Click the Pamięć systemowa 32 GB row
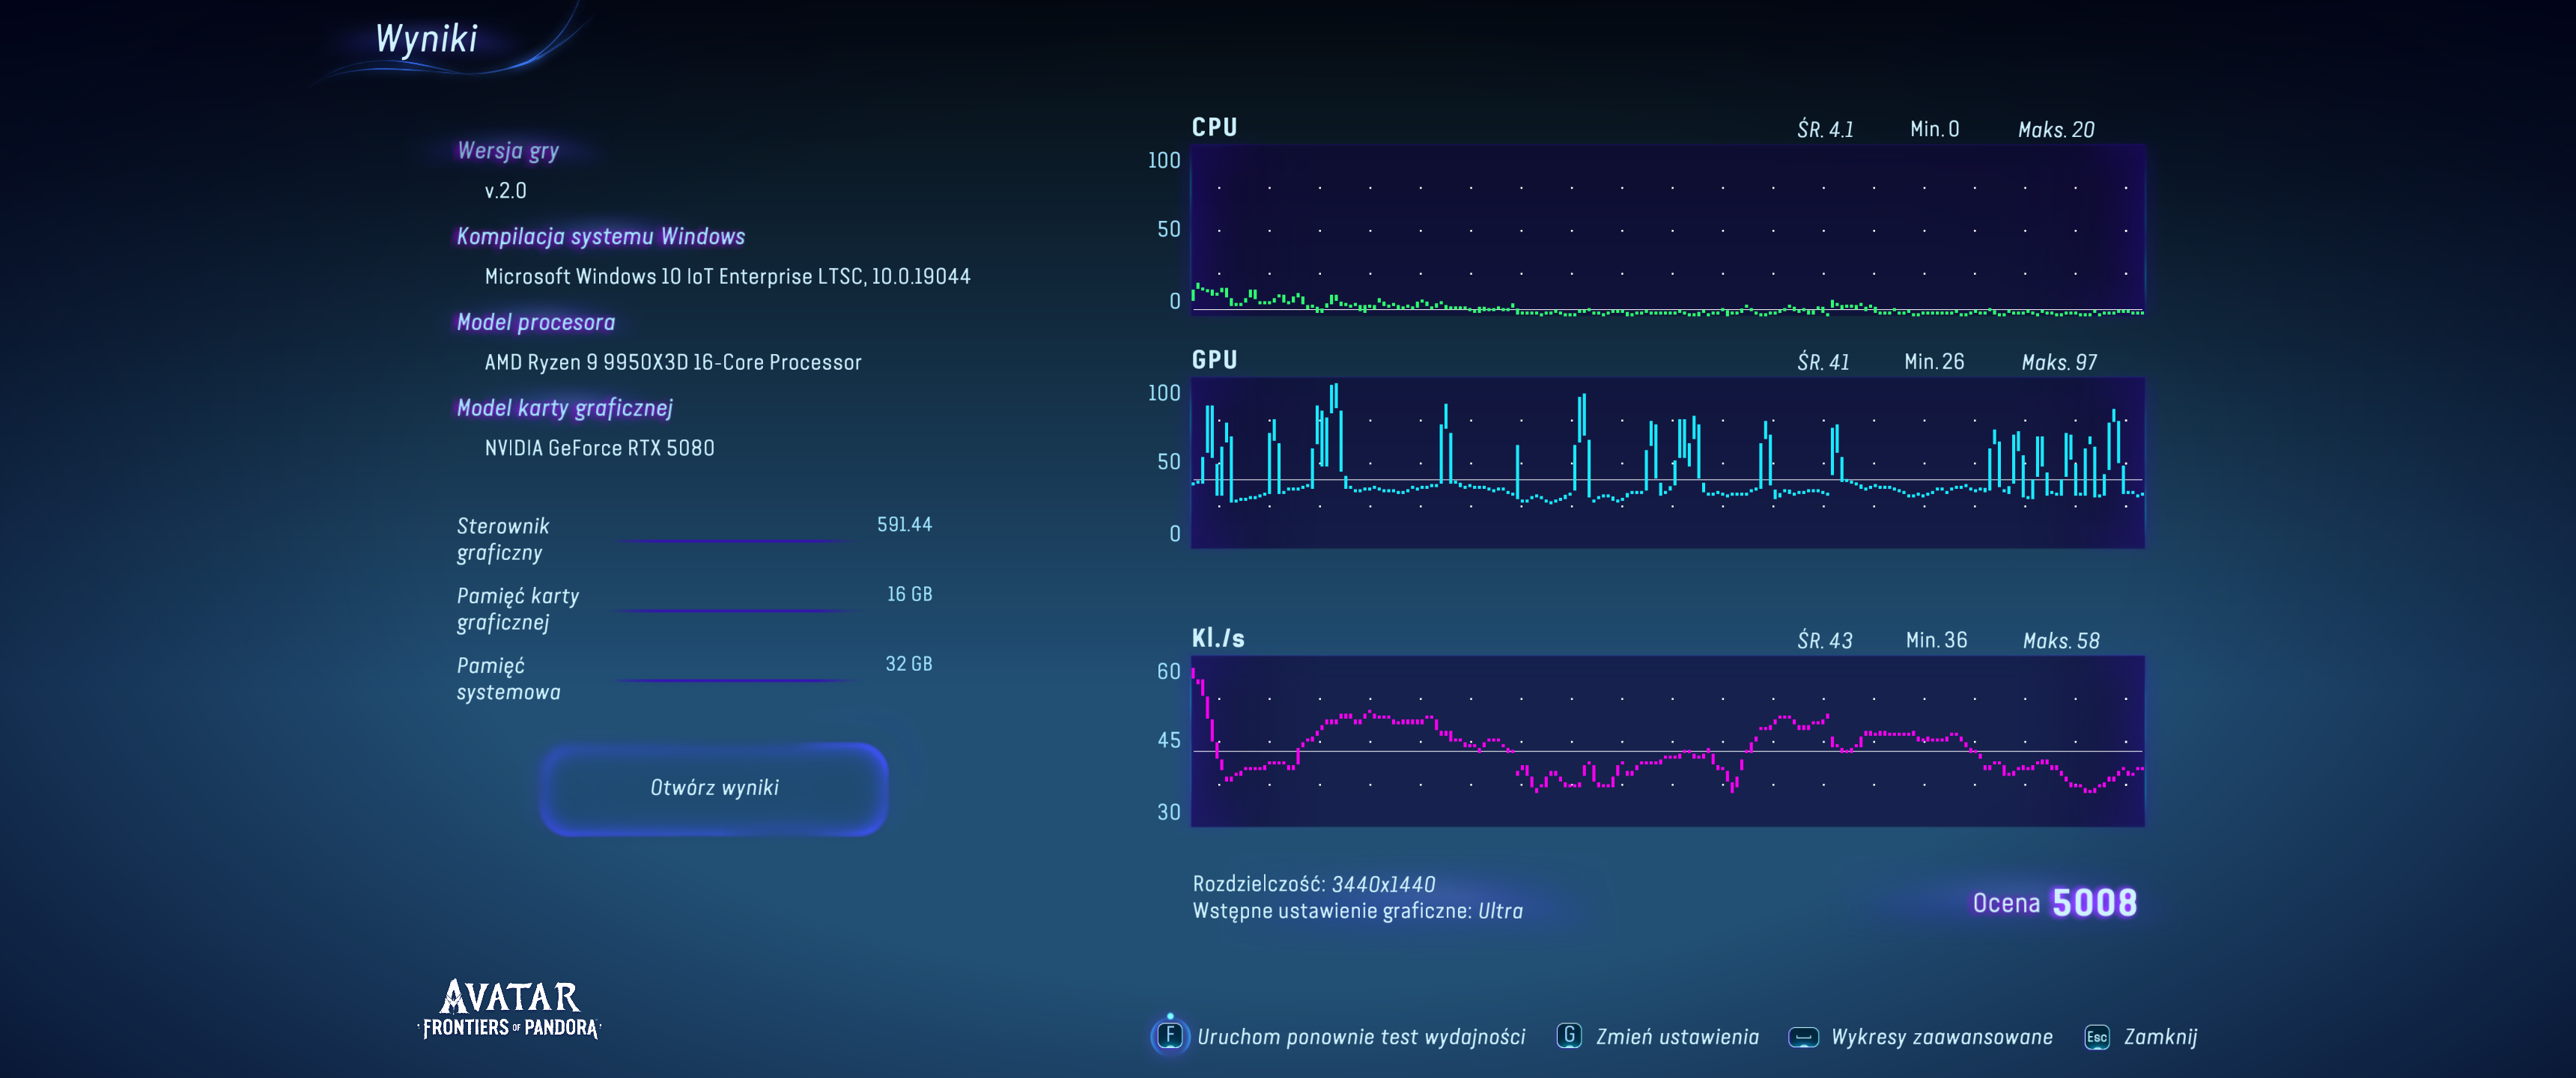The height and width of the screenshot is (1078, 2576). click(694, 678)
